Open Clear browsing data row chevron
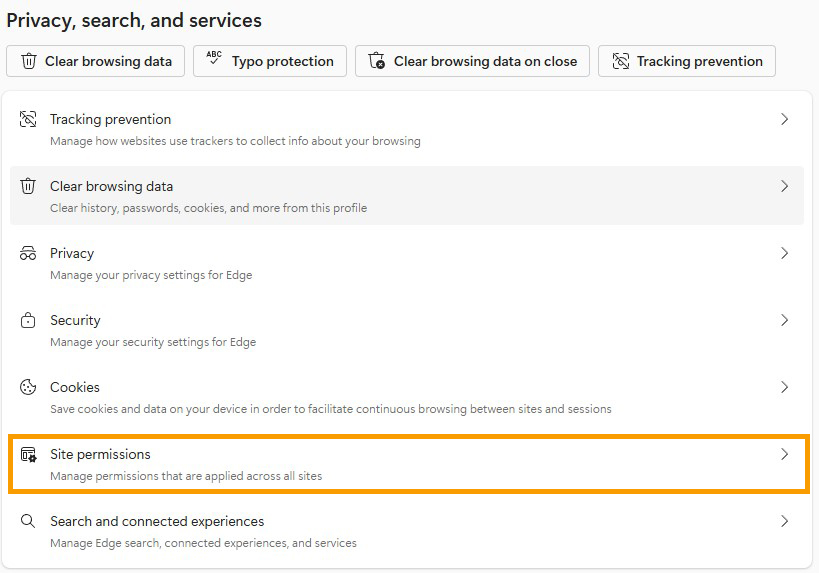The image size is (819, 573). 785,187
